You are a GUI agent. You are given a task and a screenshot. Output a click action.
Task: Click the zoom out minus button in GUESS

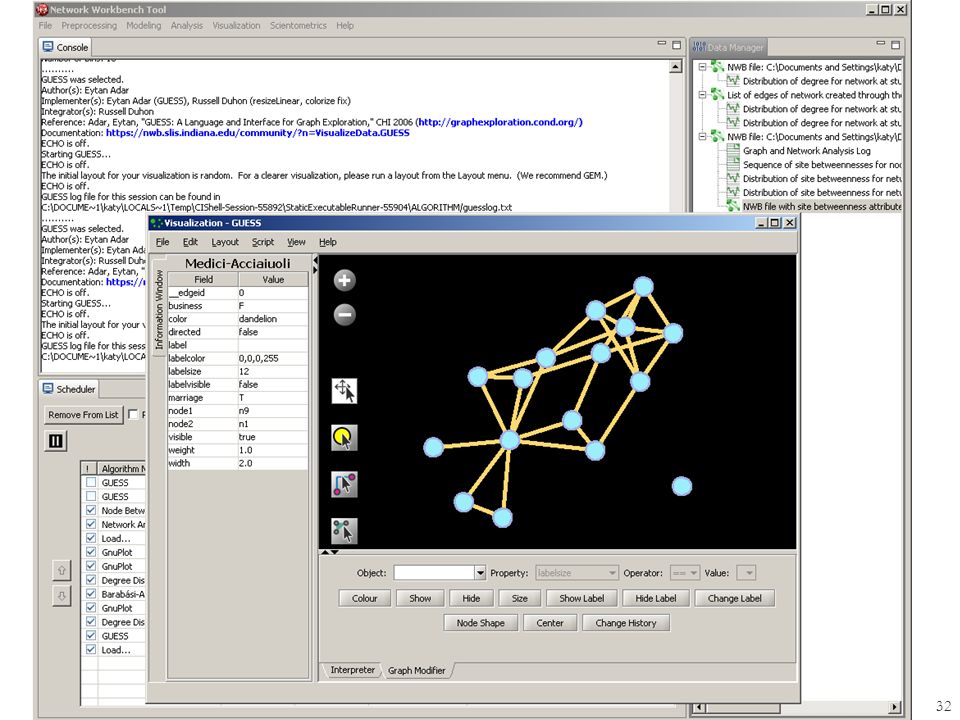(x=345, y=315)
